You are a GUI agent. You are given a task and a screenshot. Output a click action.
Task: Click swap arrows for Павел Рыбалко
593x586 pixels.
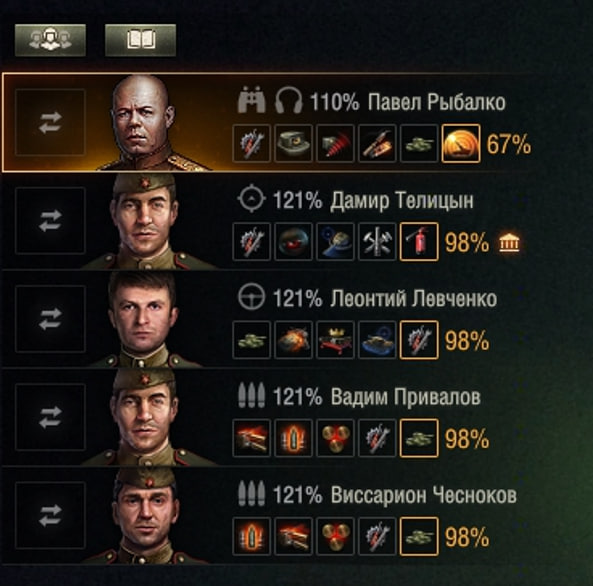pyautogui.click(x=50, y=122)
